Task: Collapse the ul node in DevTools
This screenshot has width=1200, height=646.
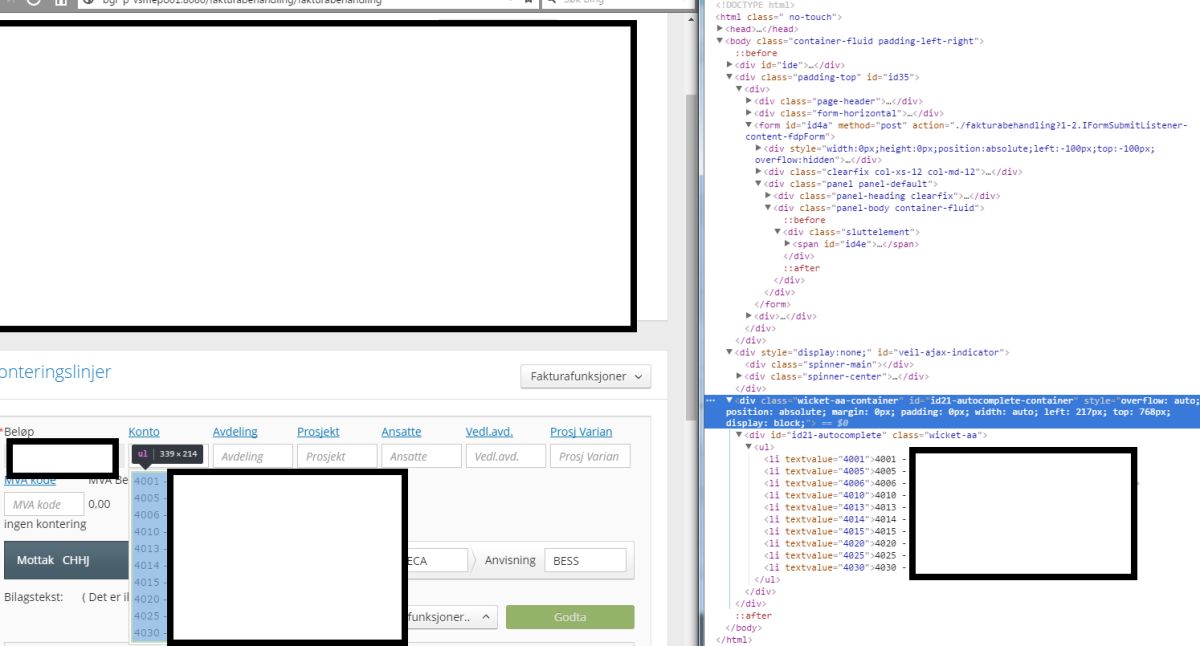Action: point(749,447)
